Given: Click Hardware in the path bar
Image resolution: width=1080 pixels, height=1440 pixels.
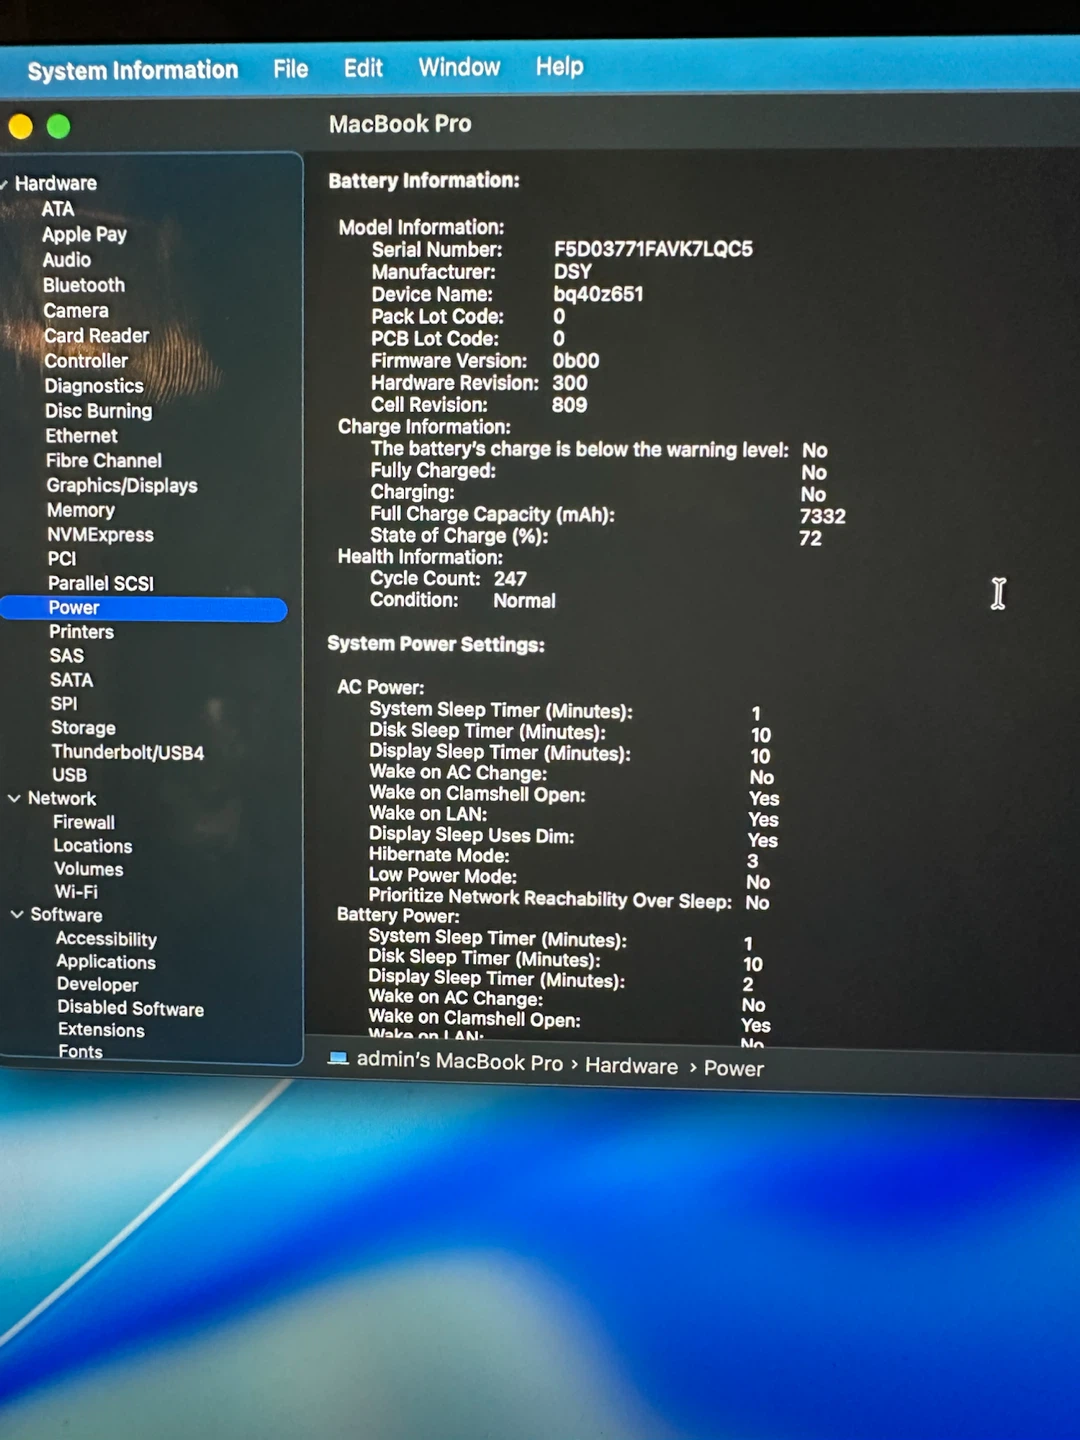Looking at the screenshot, I should pos(631,1066).
